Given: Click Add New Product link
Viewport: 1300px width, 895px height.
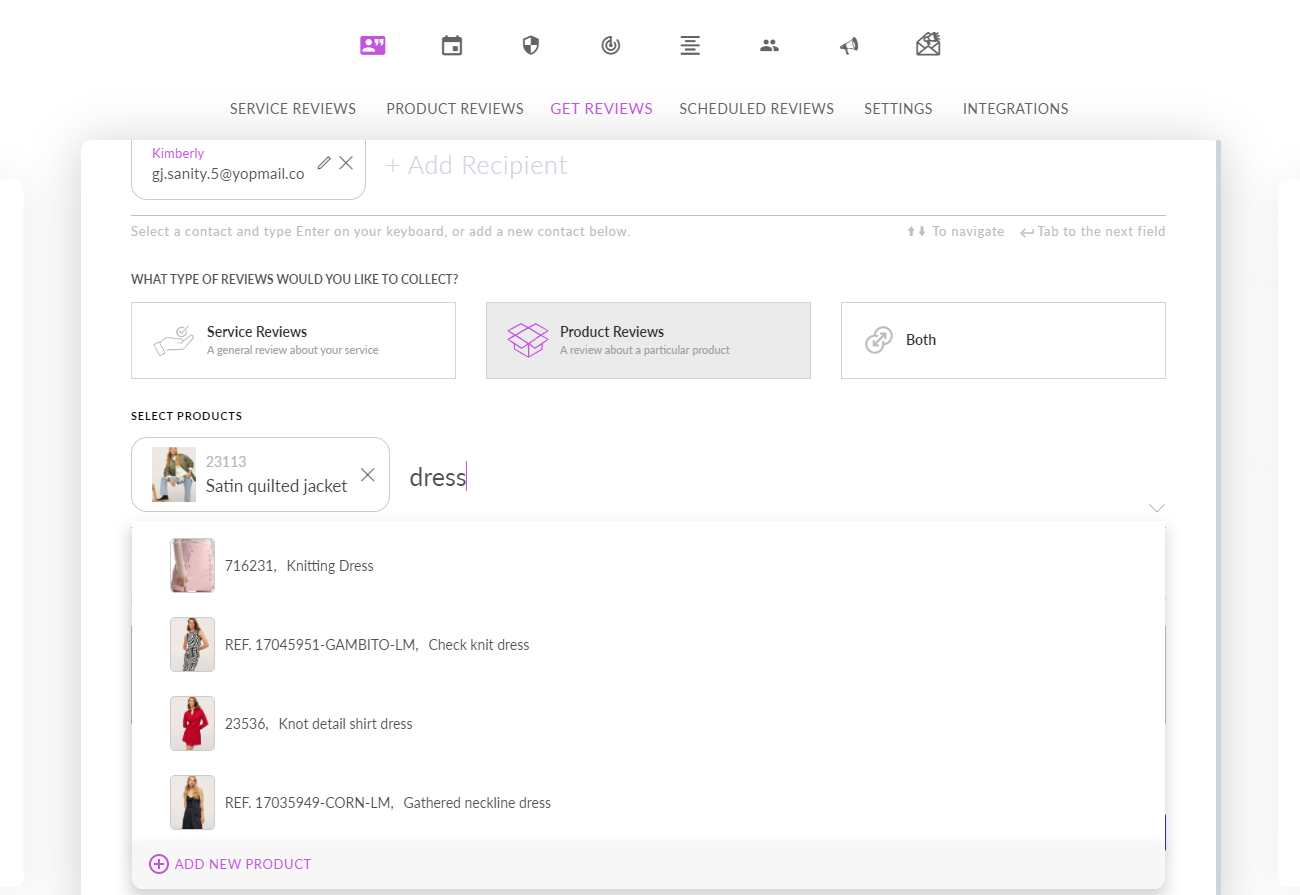Looking at the screenshot, I should (243, 864).
